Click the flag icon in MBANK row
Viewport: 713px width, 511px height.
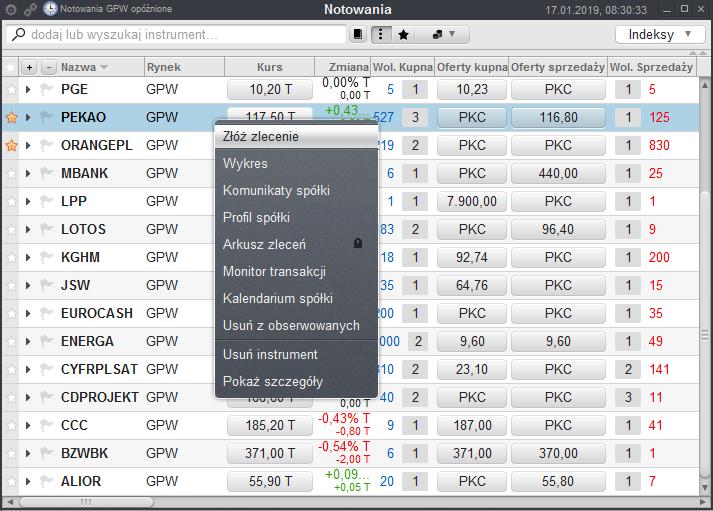tap(46, 173)
